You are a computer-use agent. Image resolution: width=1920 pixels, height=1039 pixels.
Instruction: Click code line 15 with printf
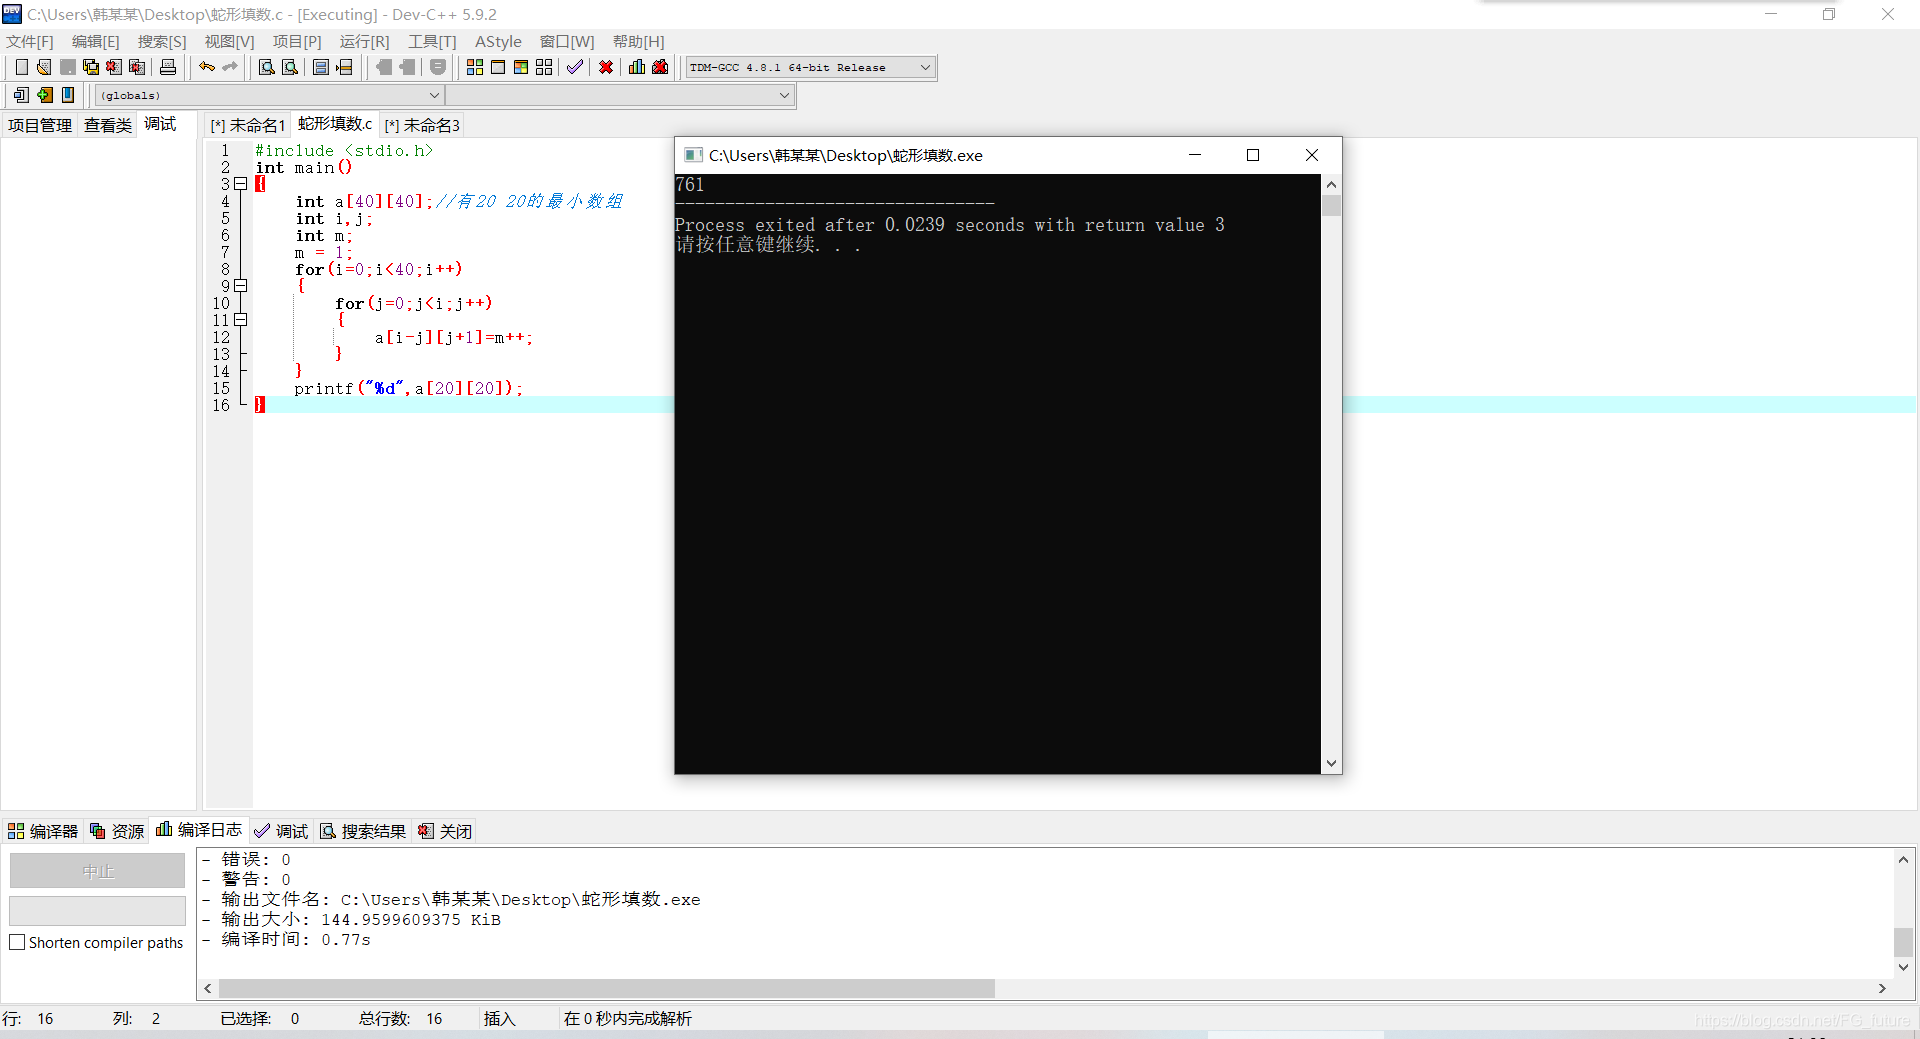pyautogui.click(x=409, y=388)
